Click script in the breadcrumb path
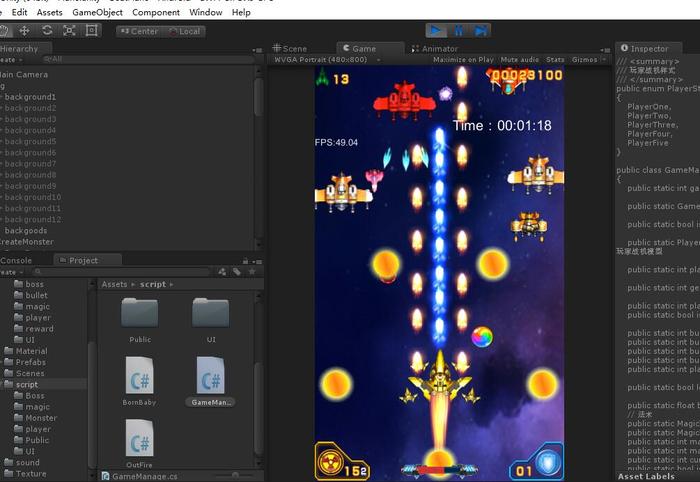The image size is (700, 482). pos(153,284)
